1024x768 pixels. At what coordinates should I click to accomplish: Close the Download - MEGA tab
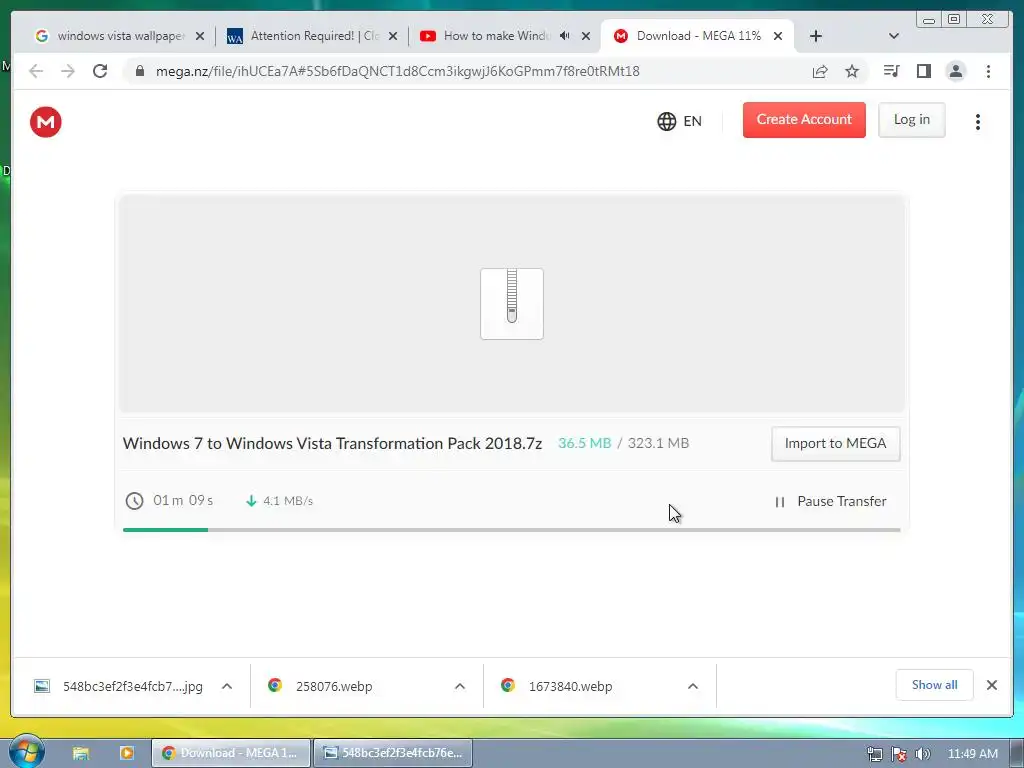(778, 36)
